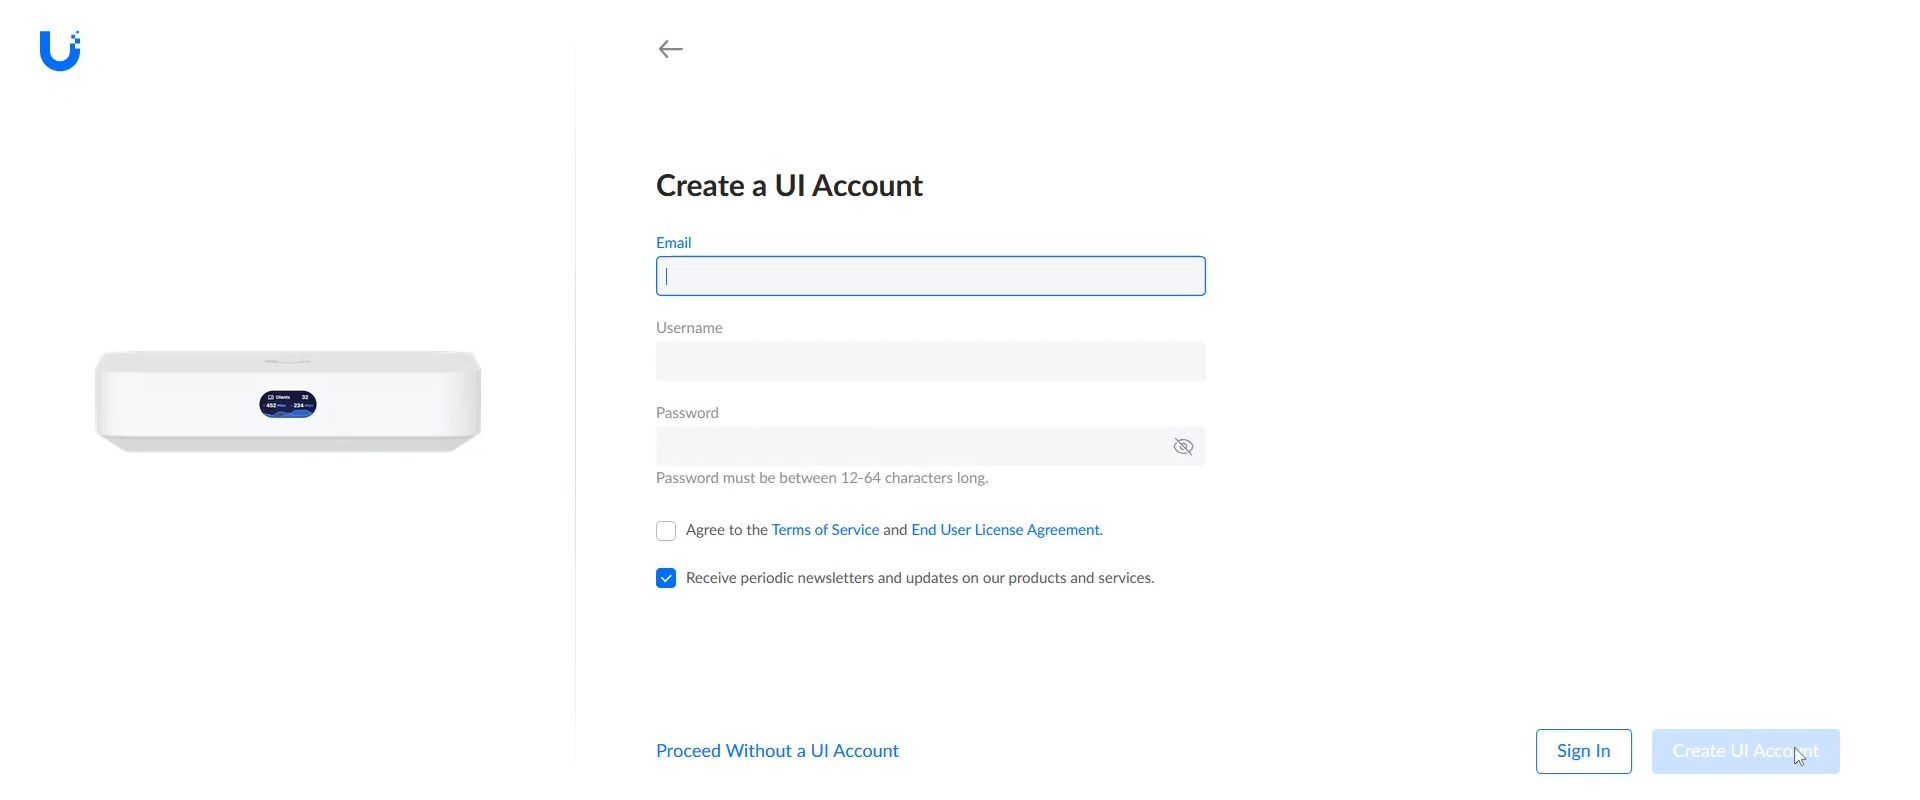
Task: Open the Terms of Service link
Action: [x=825, y=530]
